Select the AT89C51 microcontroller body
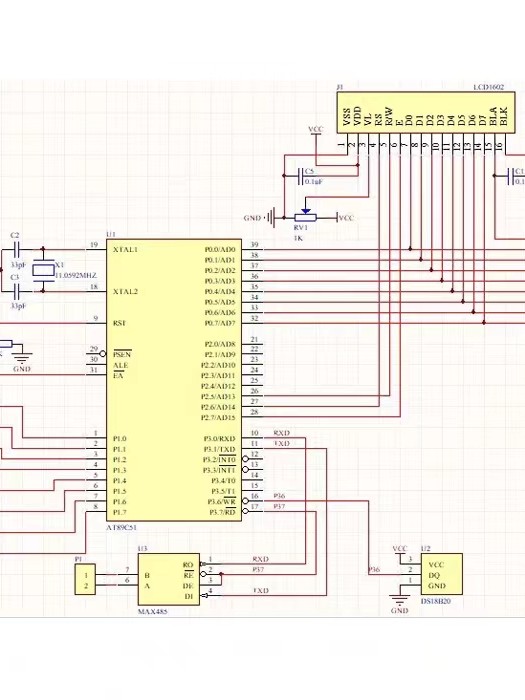The height and width of the screenshot is (700, 525). click(x=174, y=380)
